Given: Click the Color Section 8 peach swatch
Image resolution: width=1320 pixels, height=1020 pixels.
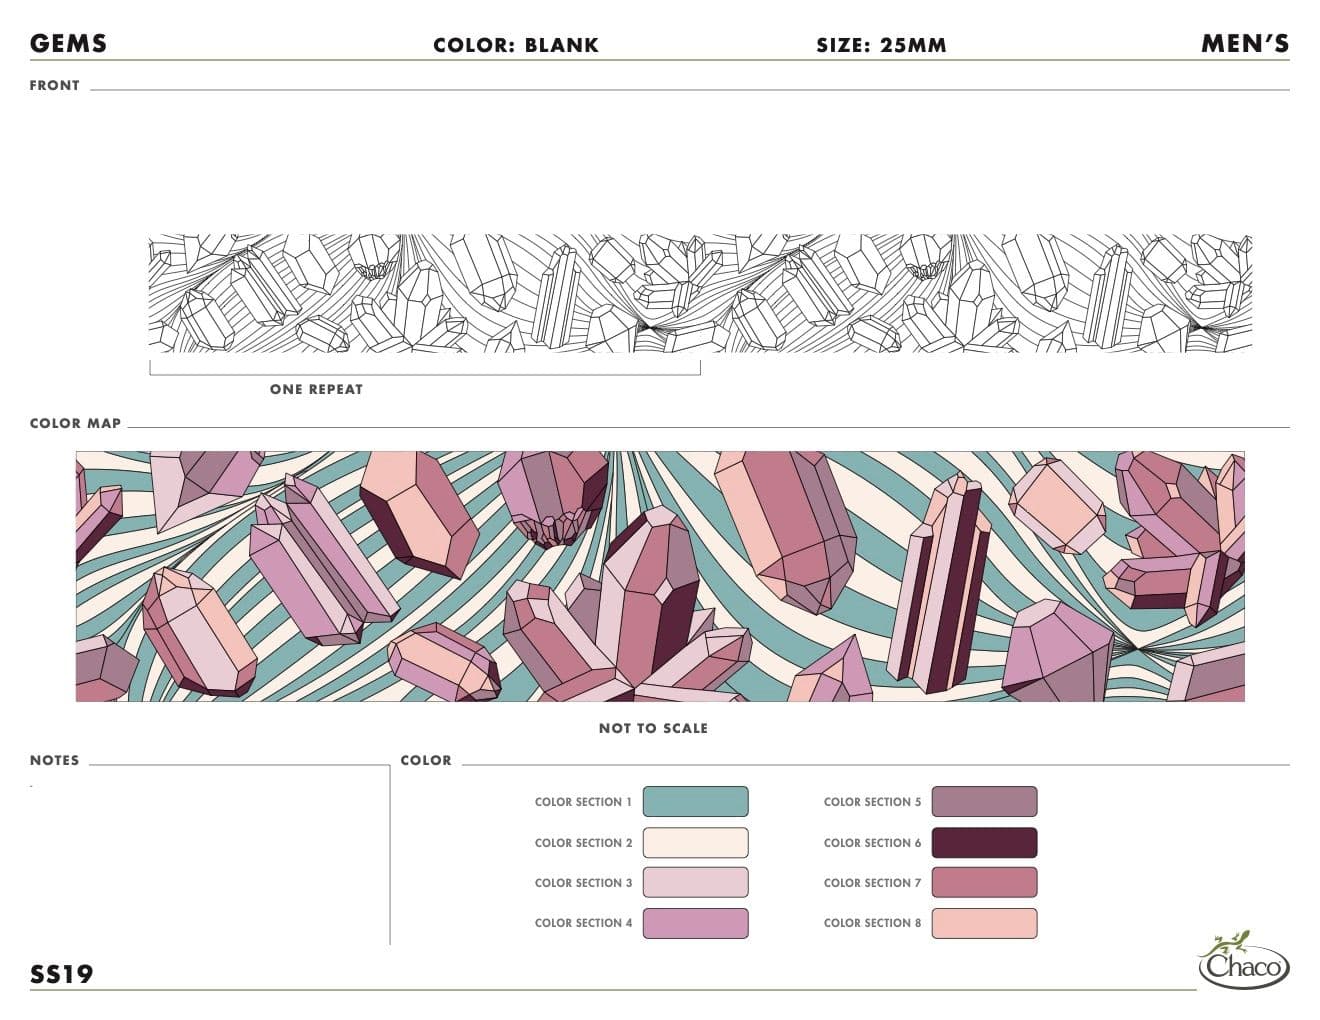Looking at the screenshot, I should 984,923.
